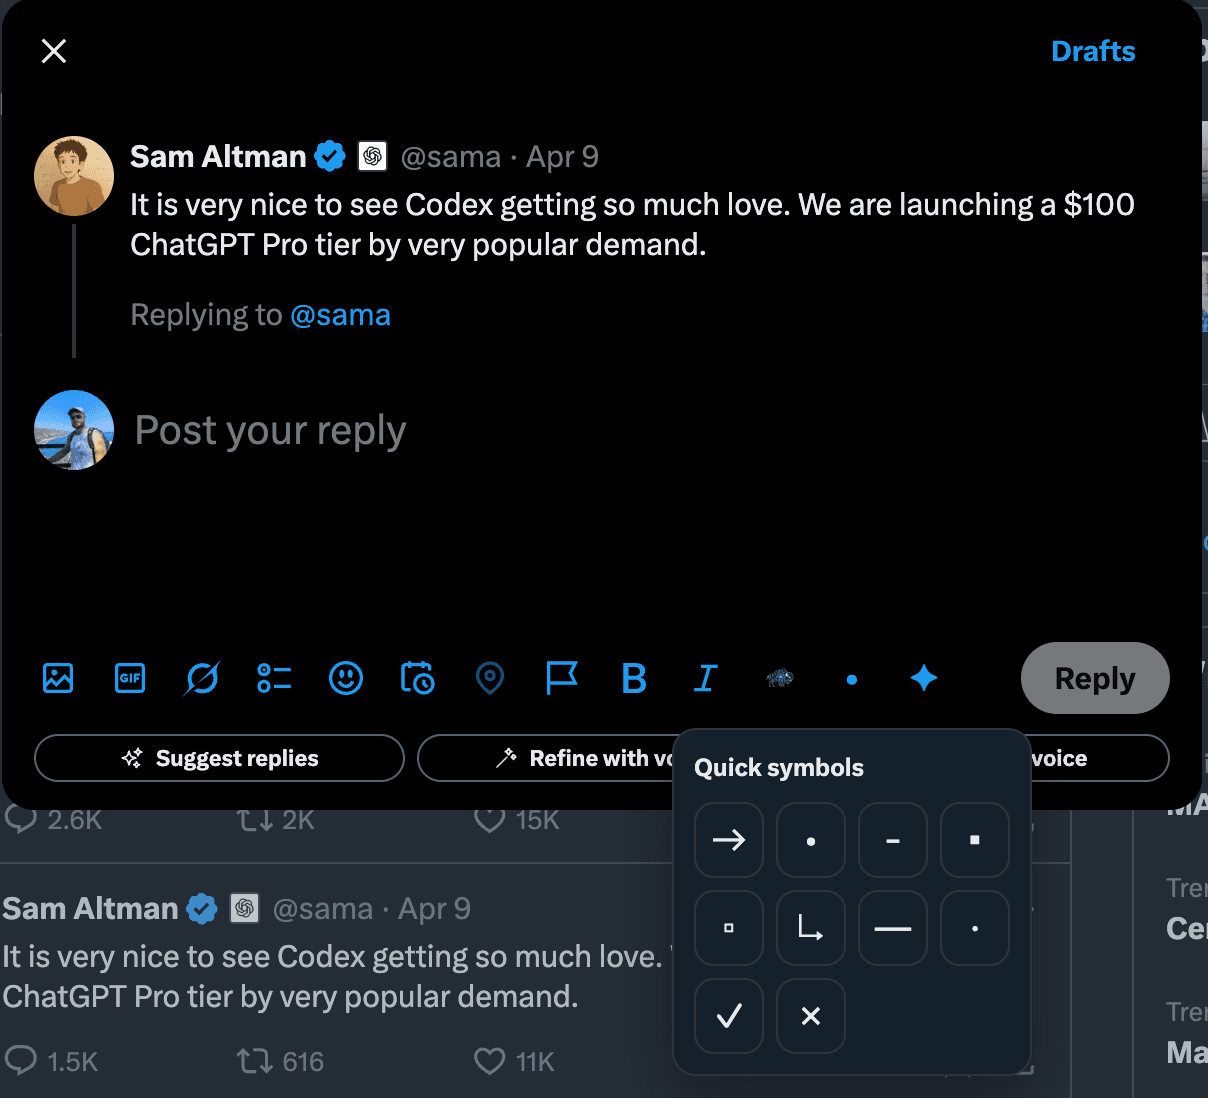This screenshot has height=1098, width=1208.
Task: Attach an image to the reply
Action: (58, 678)
